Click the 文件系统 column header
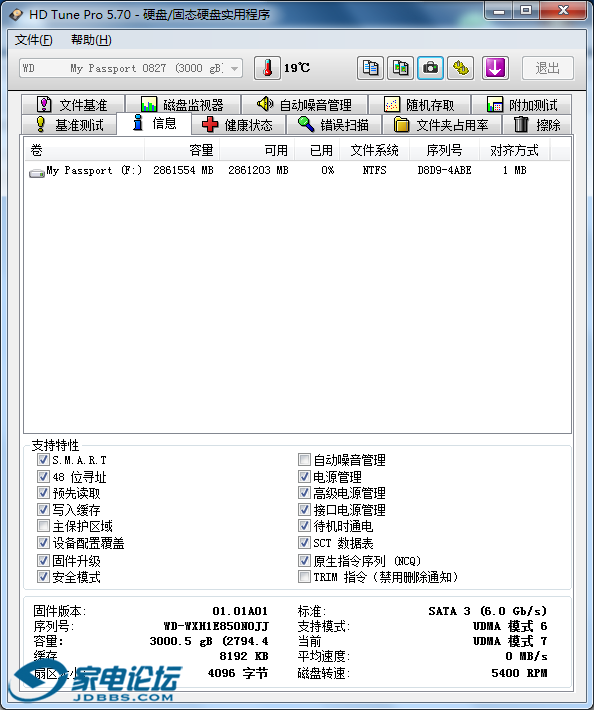This screenshot has height=710, width=594. [x=374, y=150]
